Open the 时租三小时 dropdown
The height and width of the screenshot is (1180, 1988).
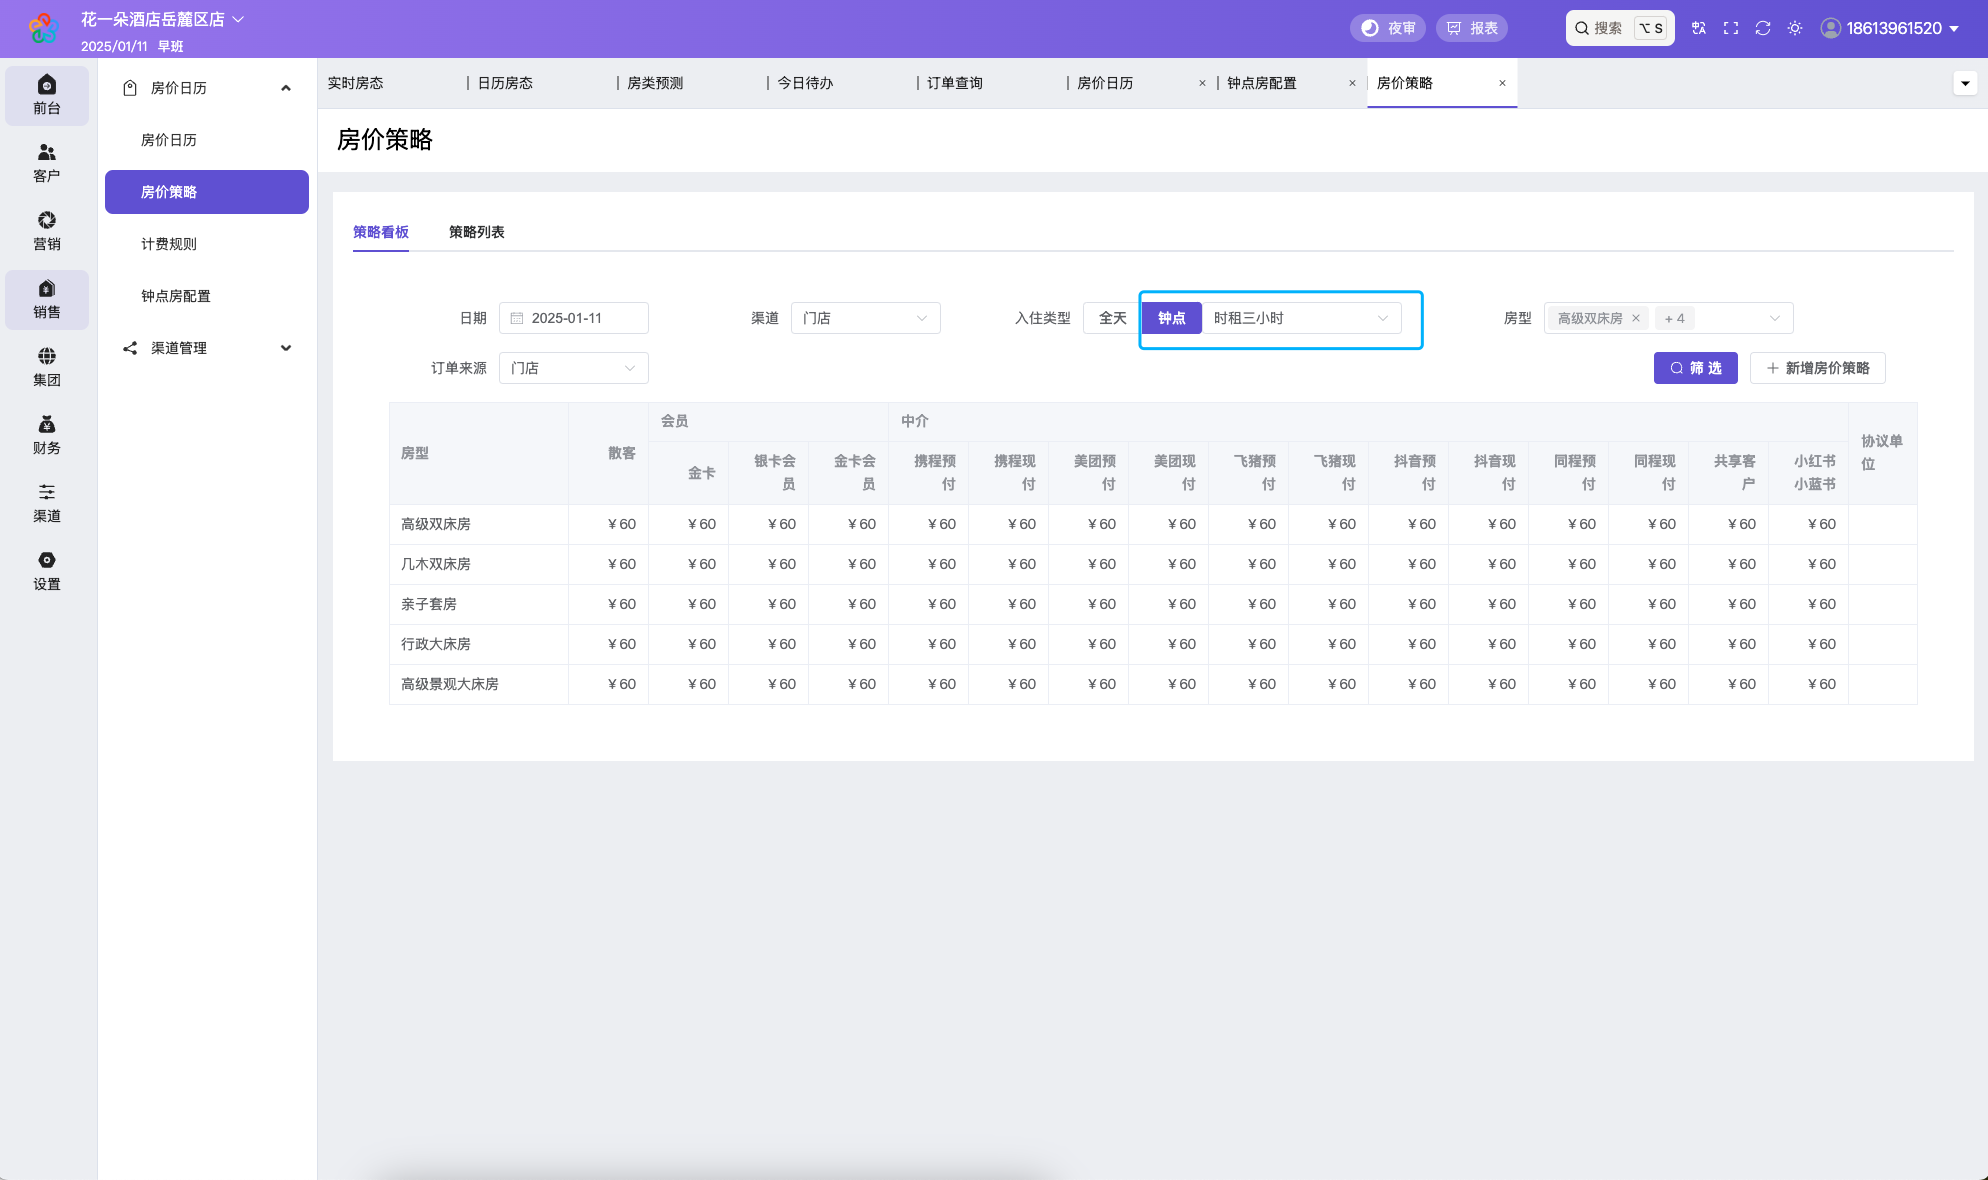pyautogui.click(x=1301, y=318)
